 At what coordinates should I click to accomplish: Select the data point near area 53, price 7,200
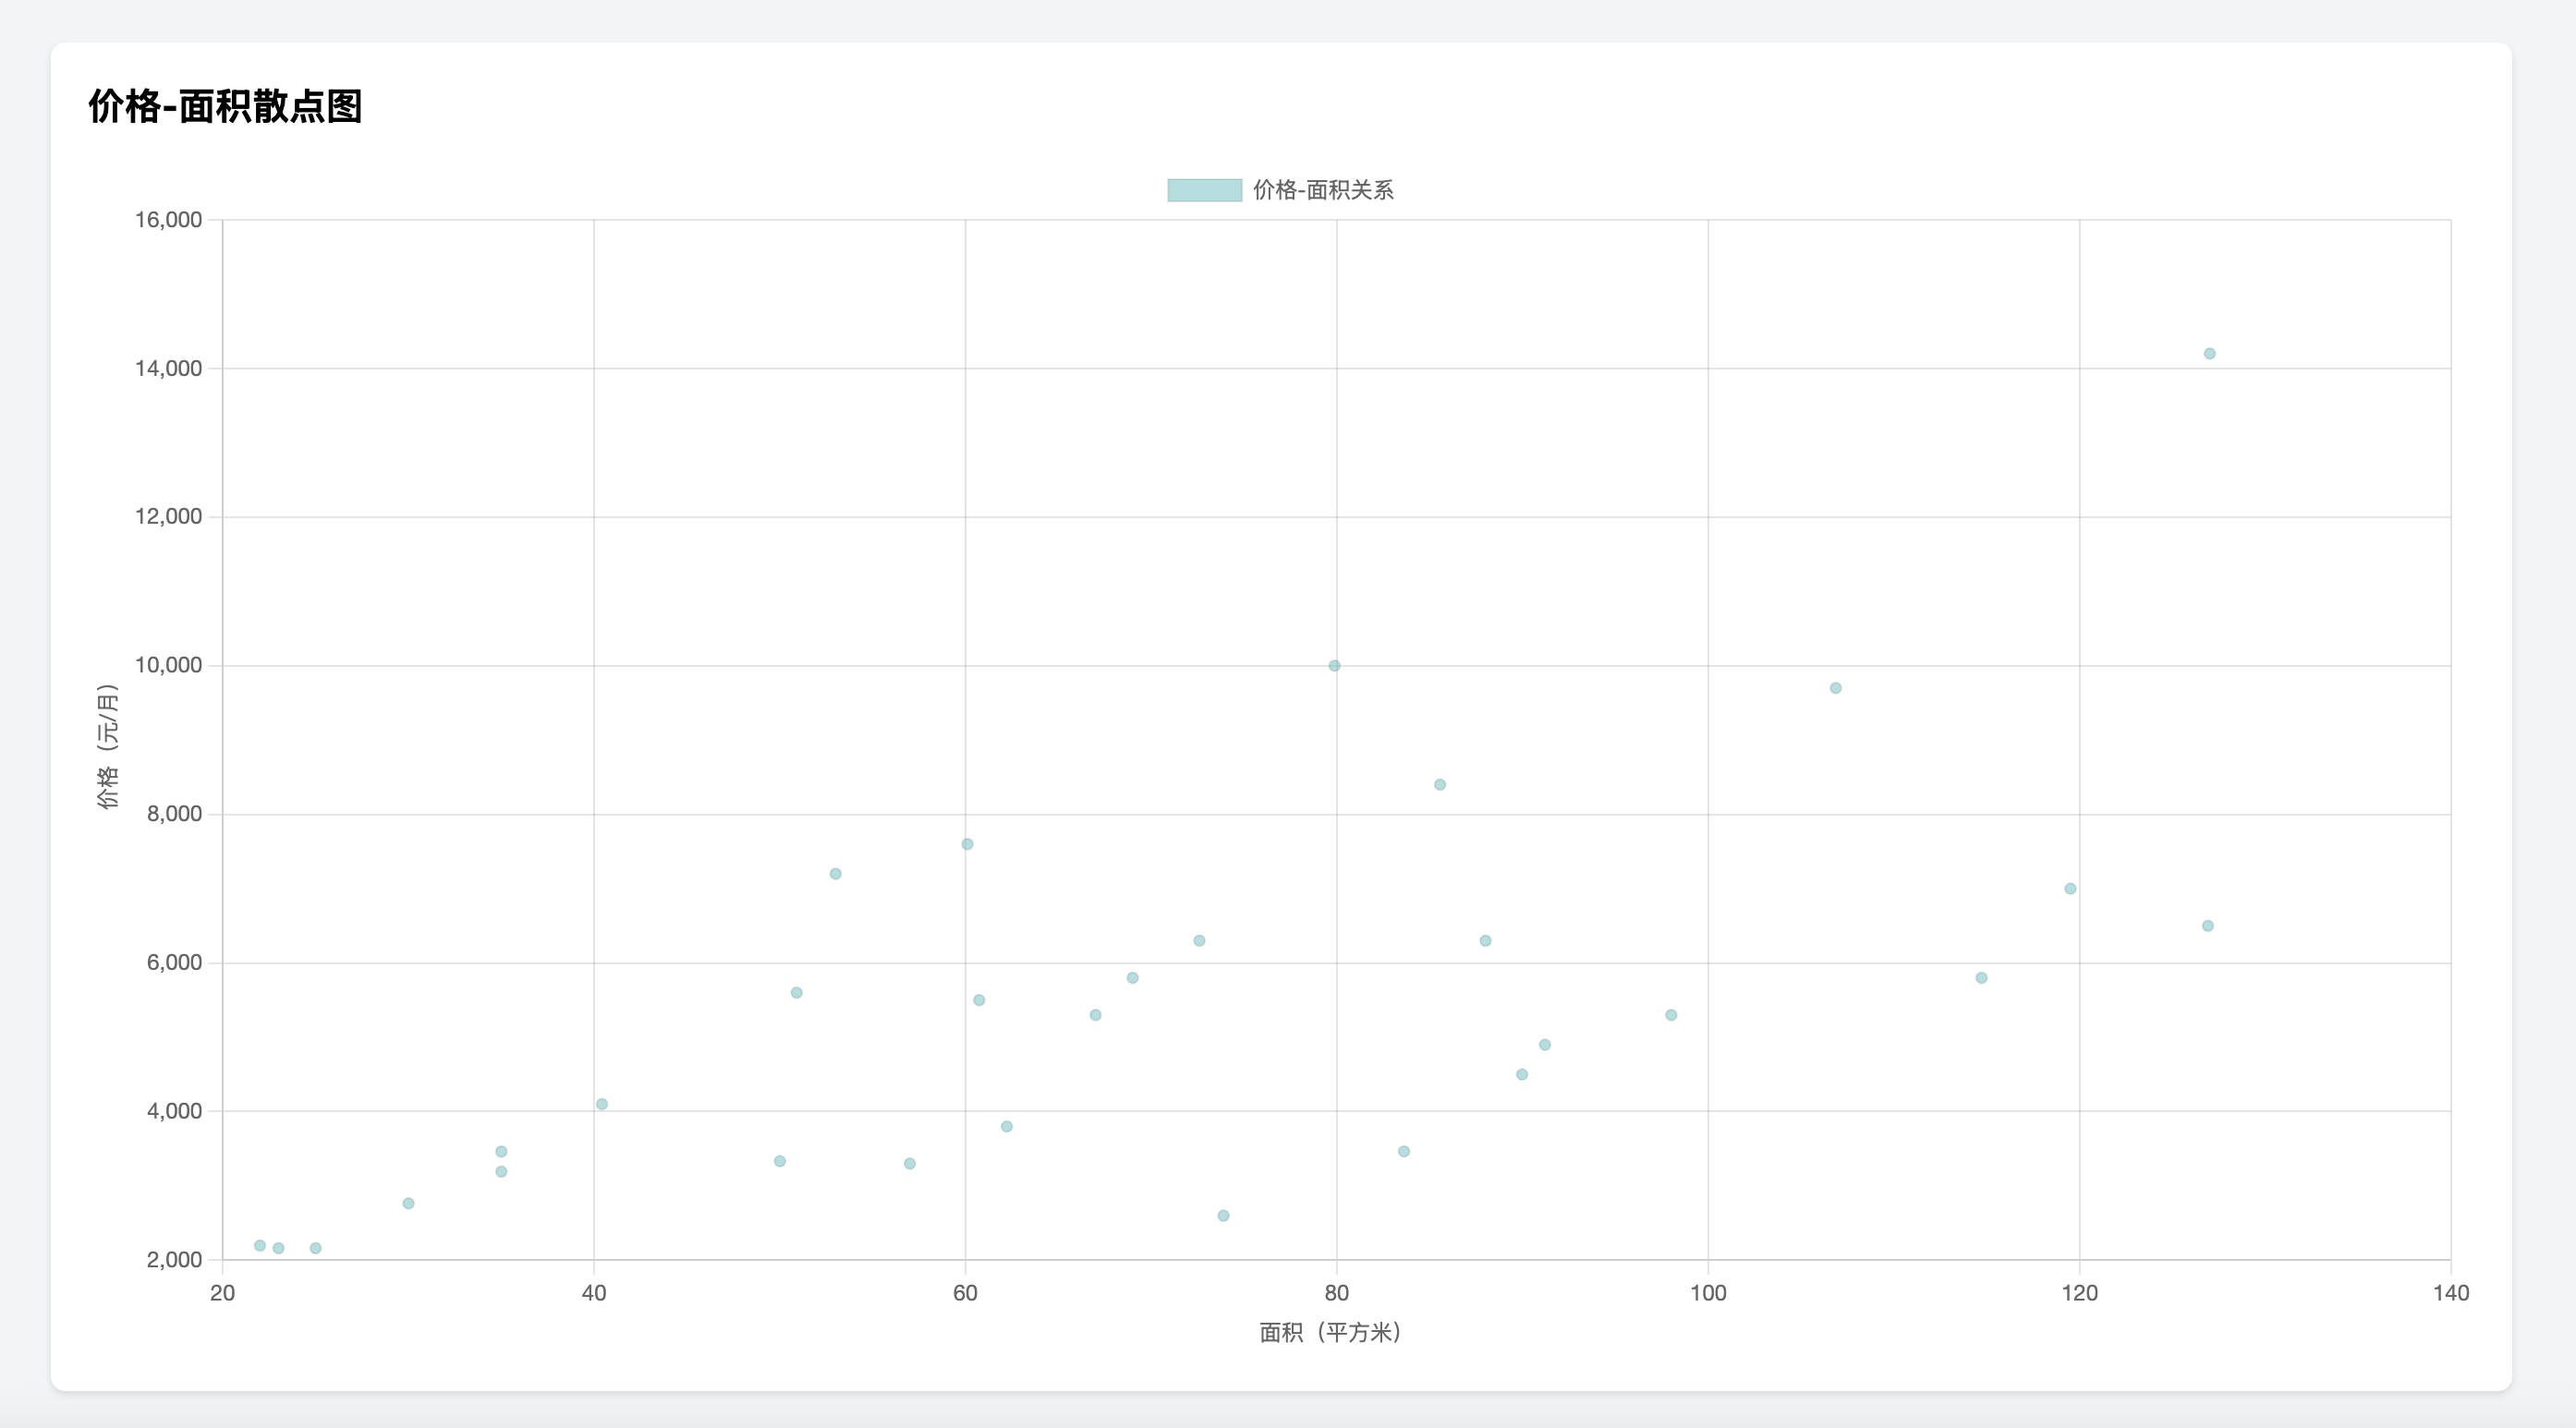835,874
